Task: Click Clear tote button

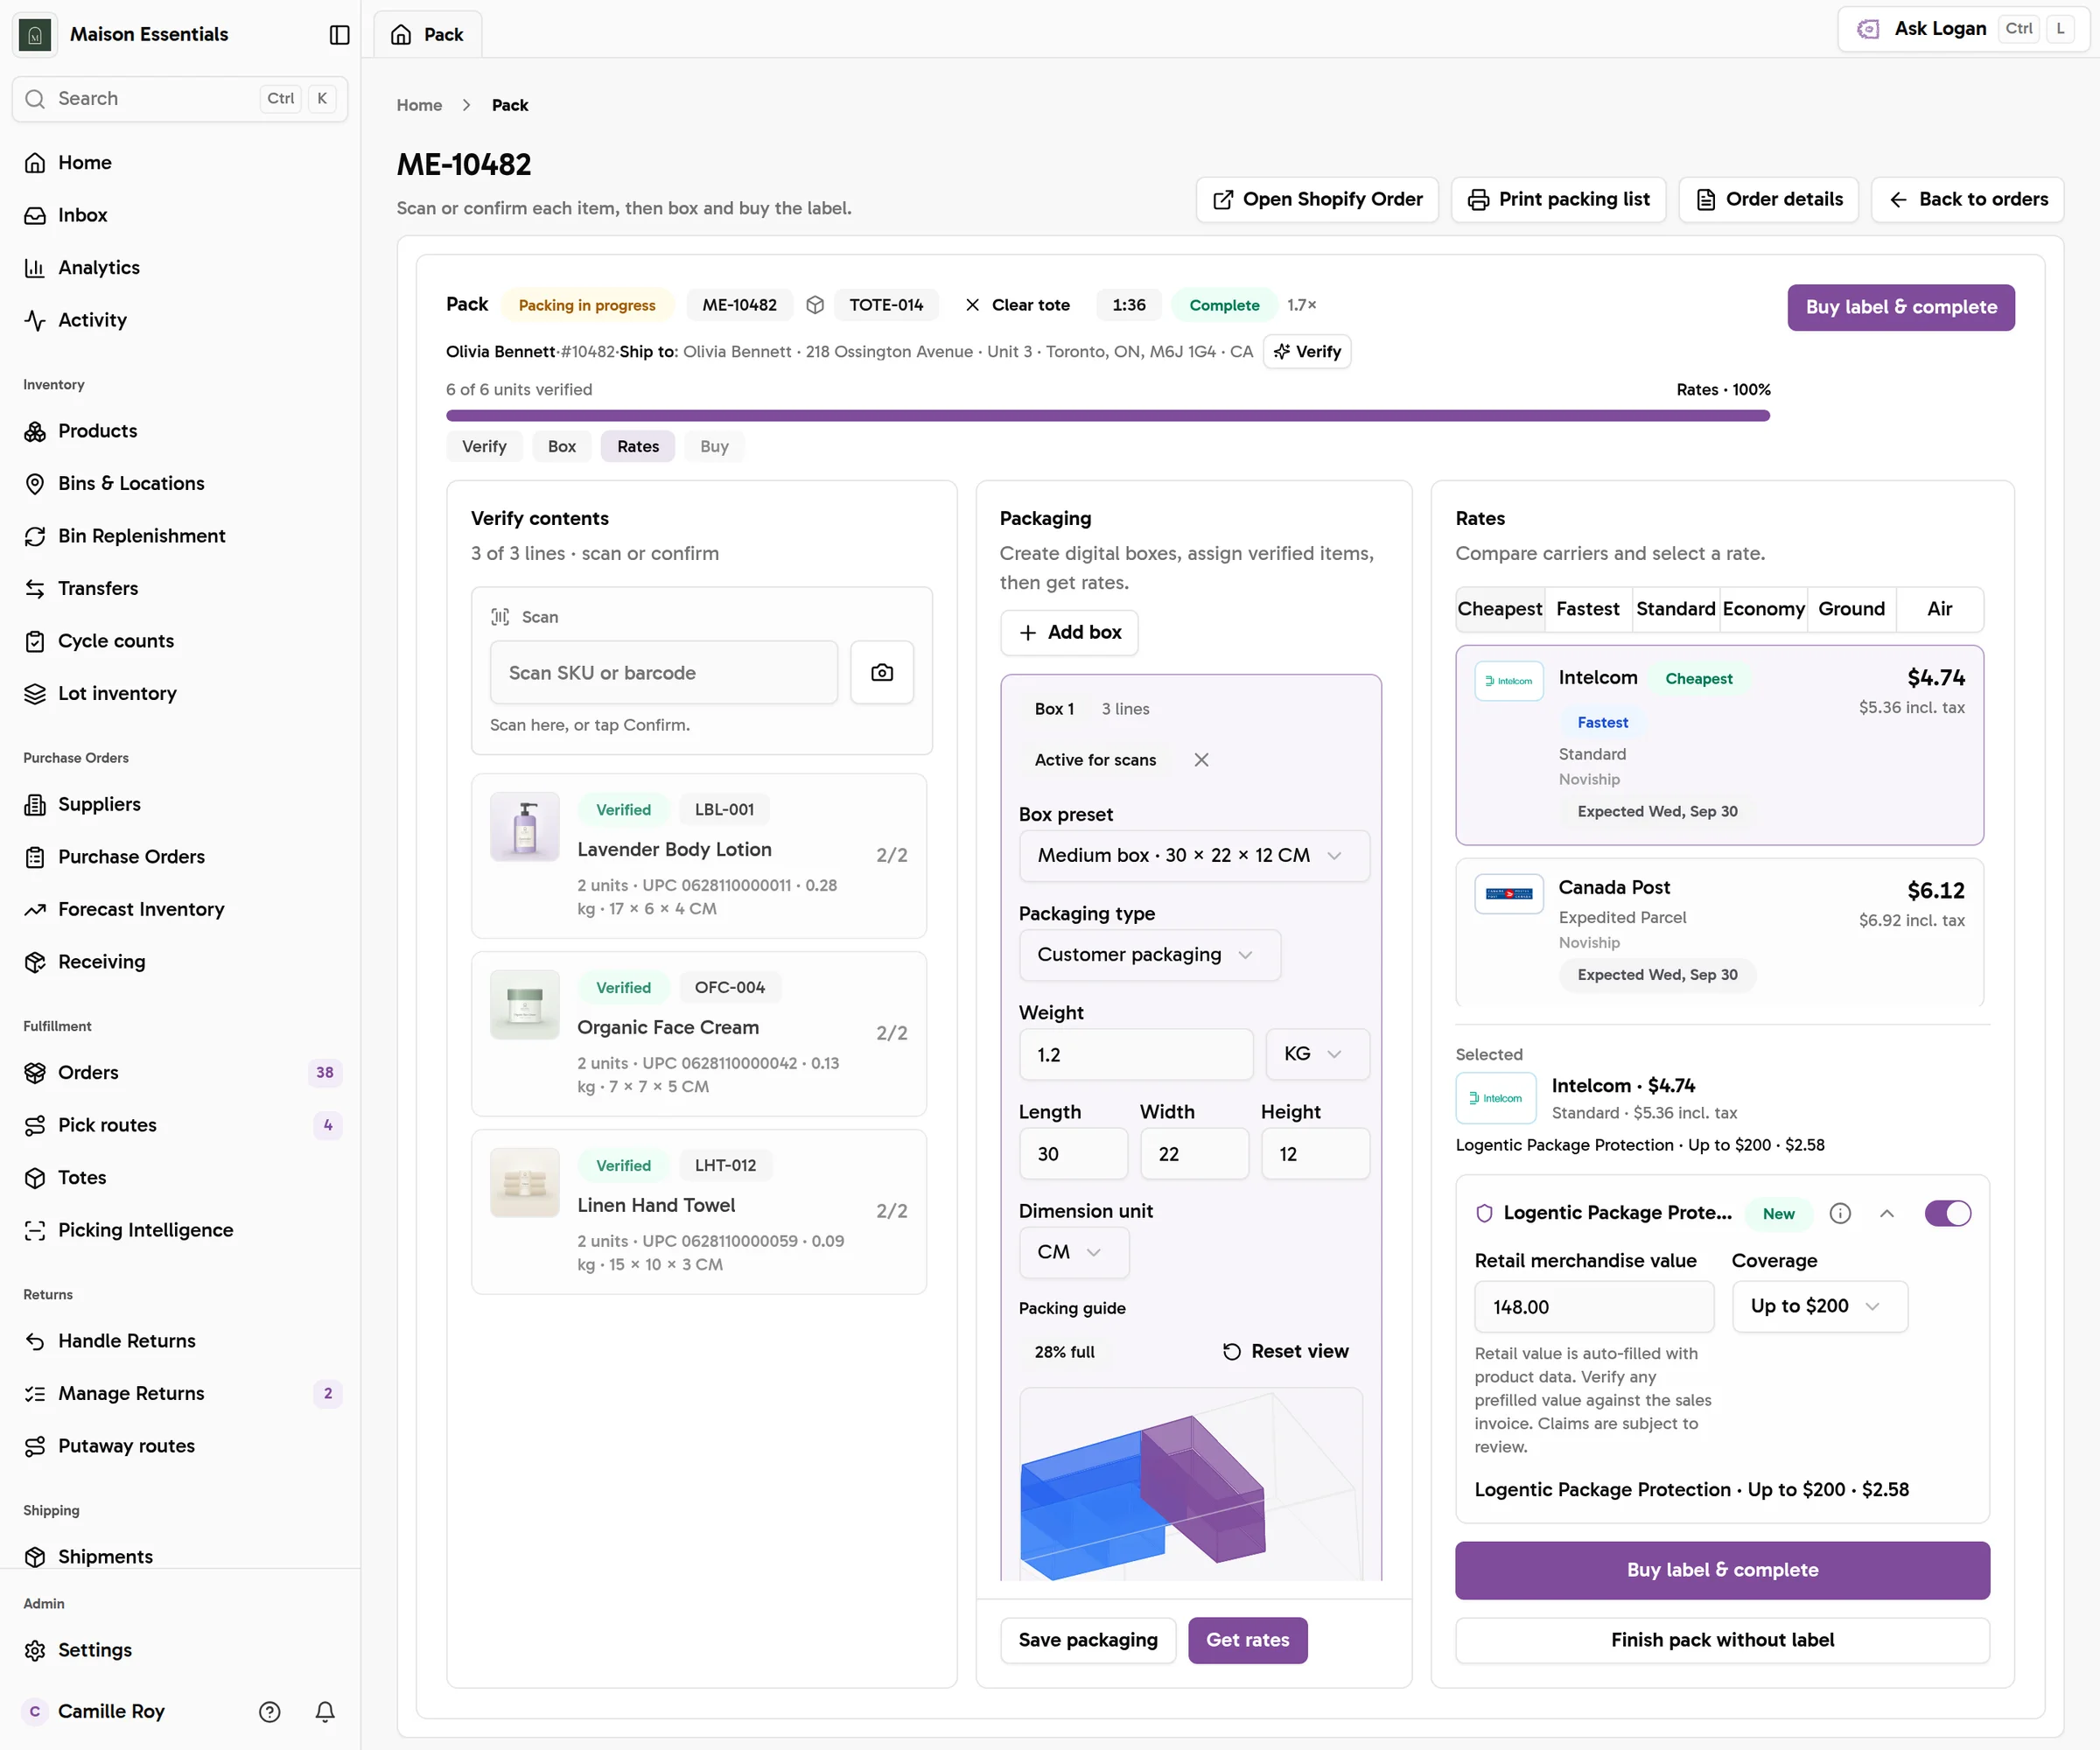Action: (1017, 305)
